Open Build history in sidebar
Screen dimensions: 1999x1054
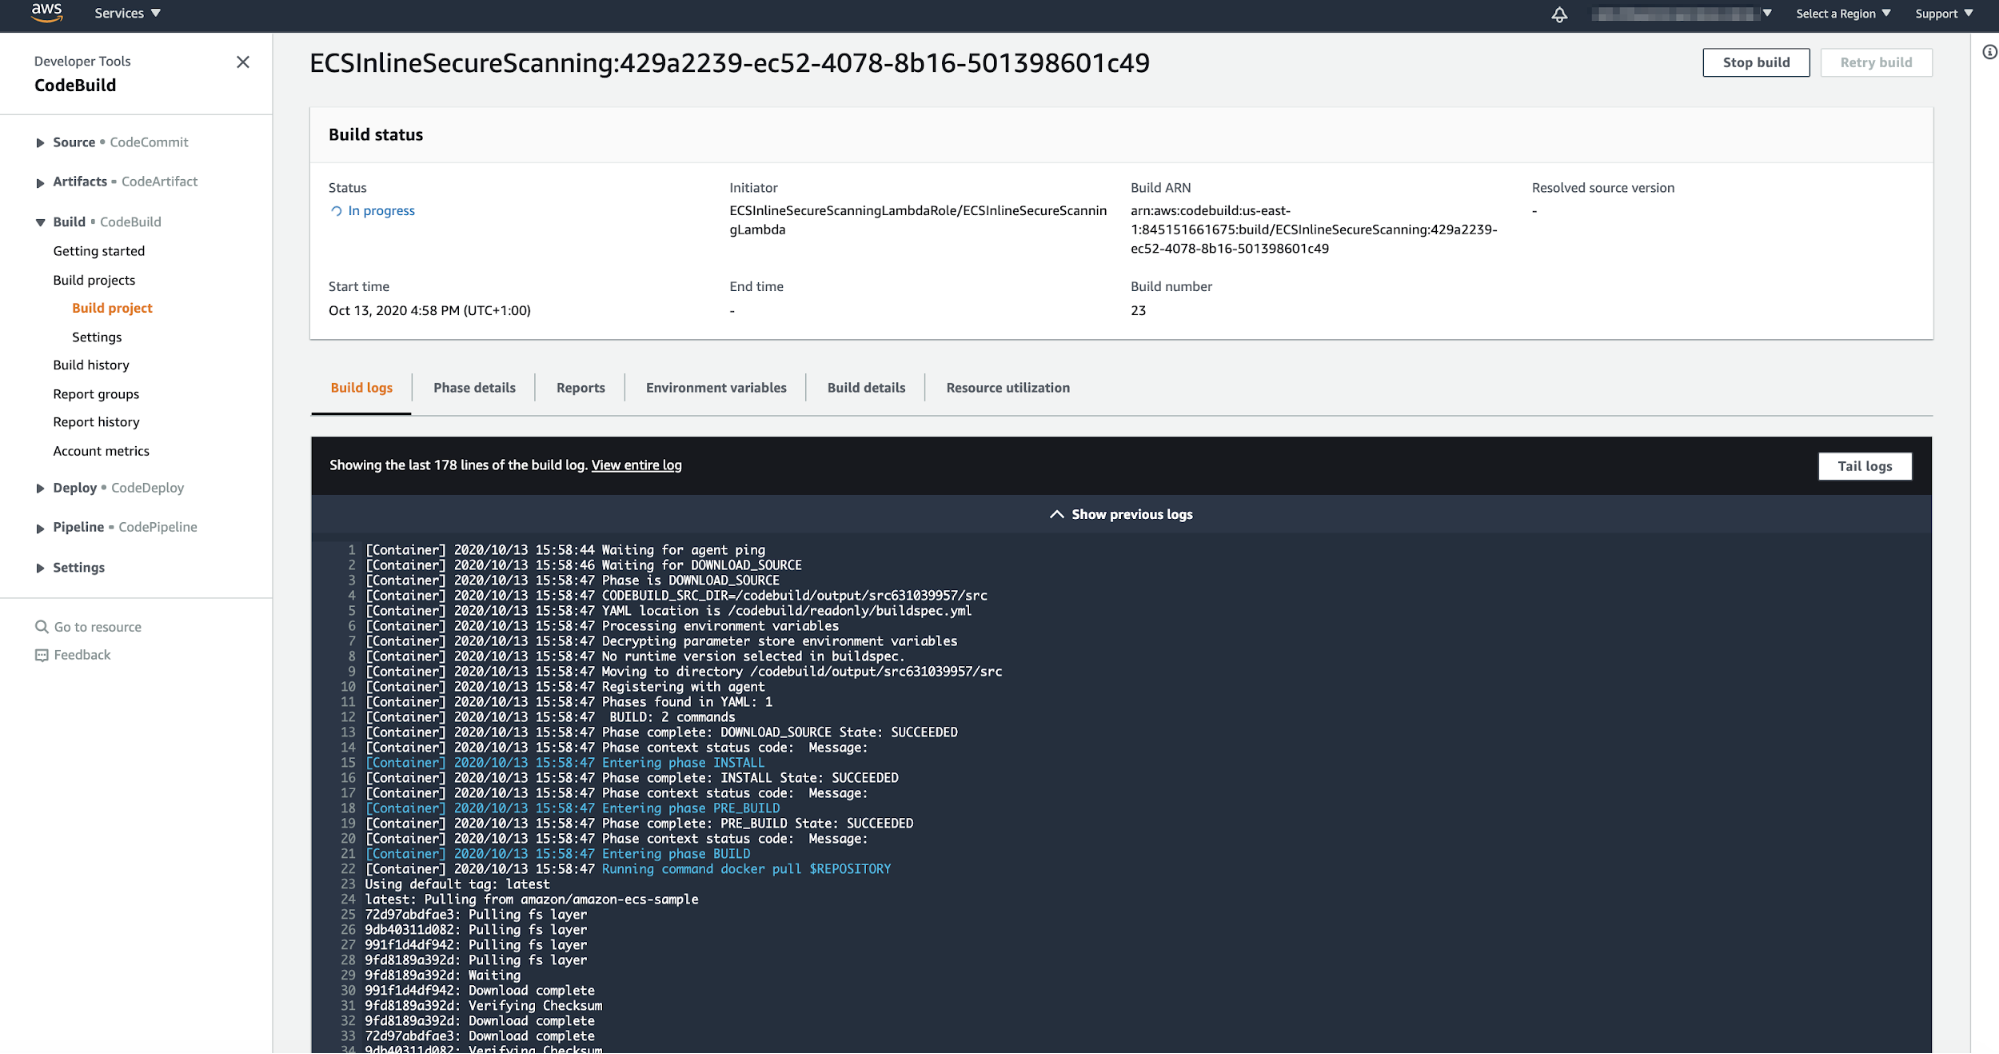pyautogui.click(x=91, y=365)
